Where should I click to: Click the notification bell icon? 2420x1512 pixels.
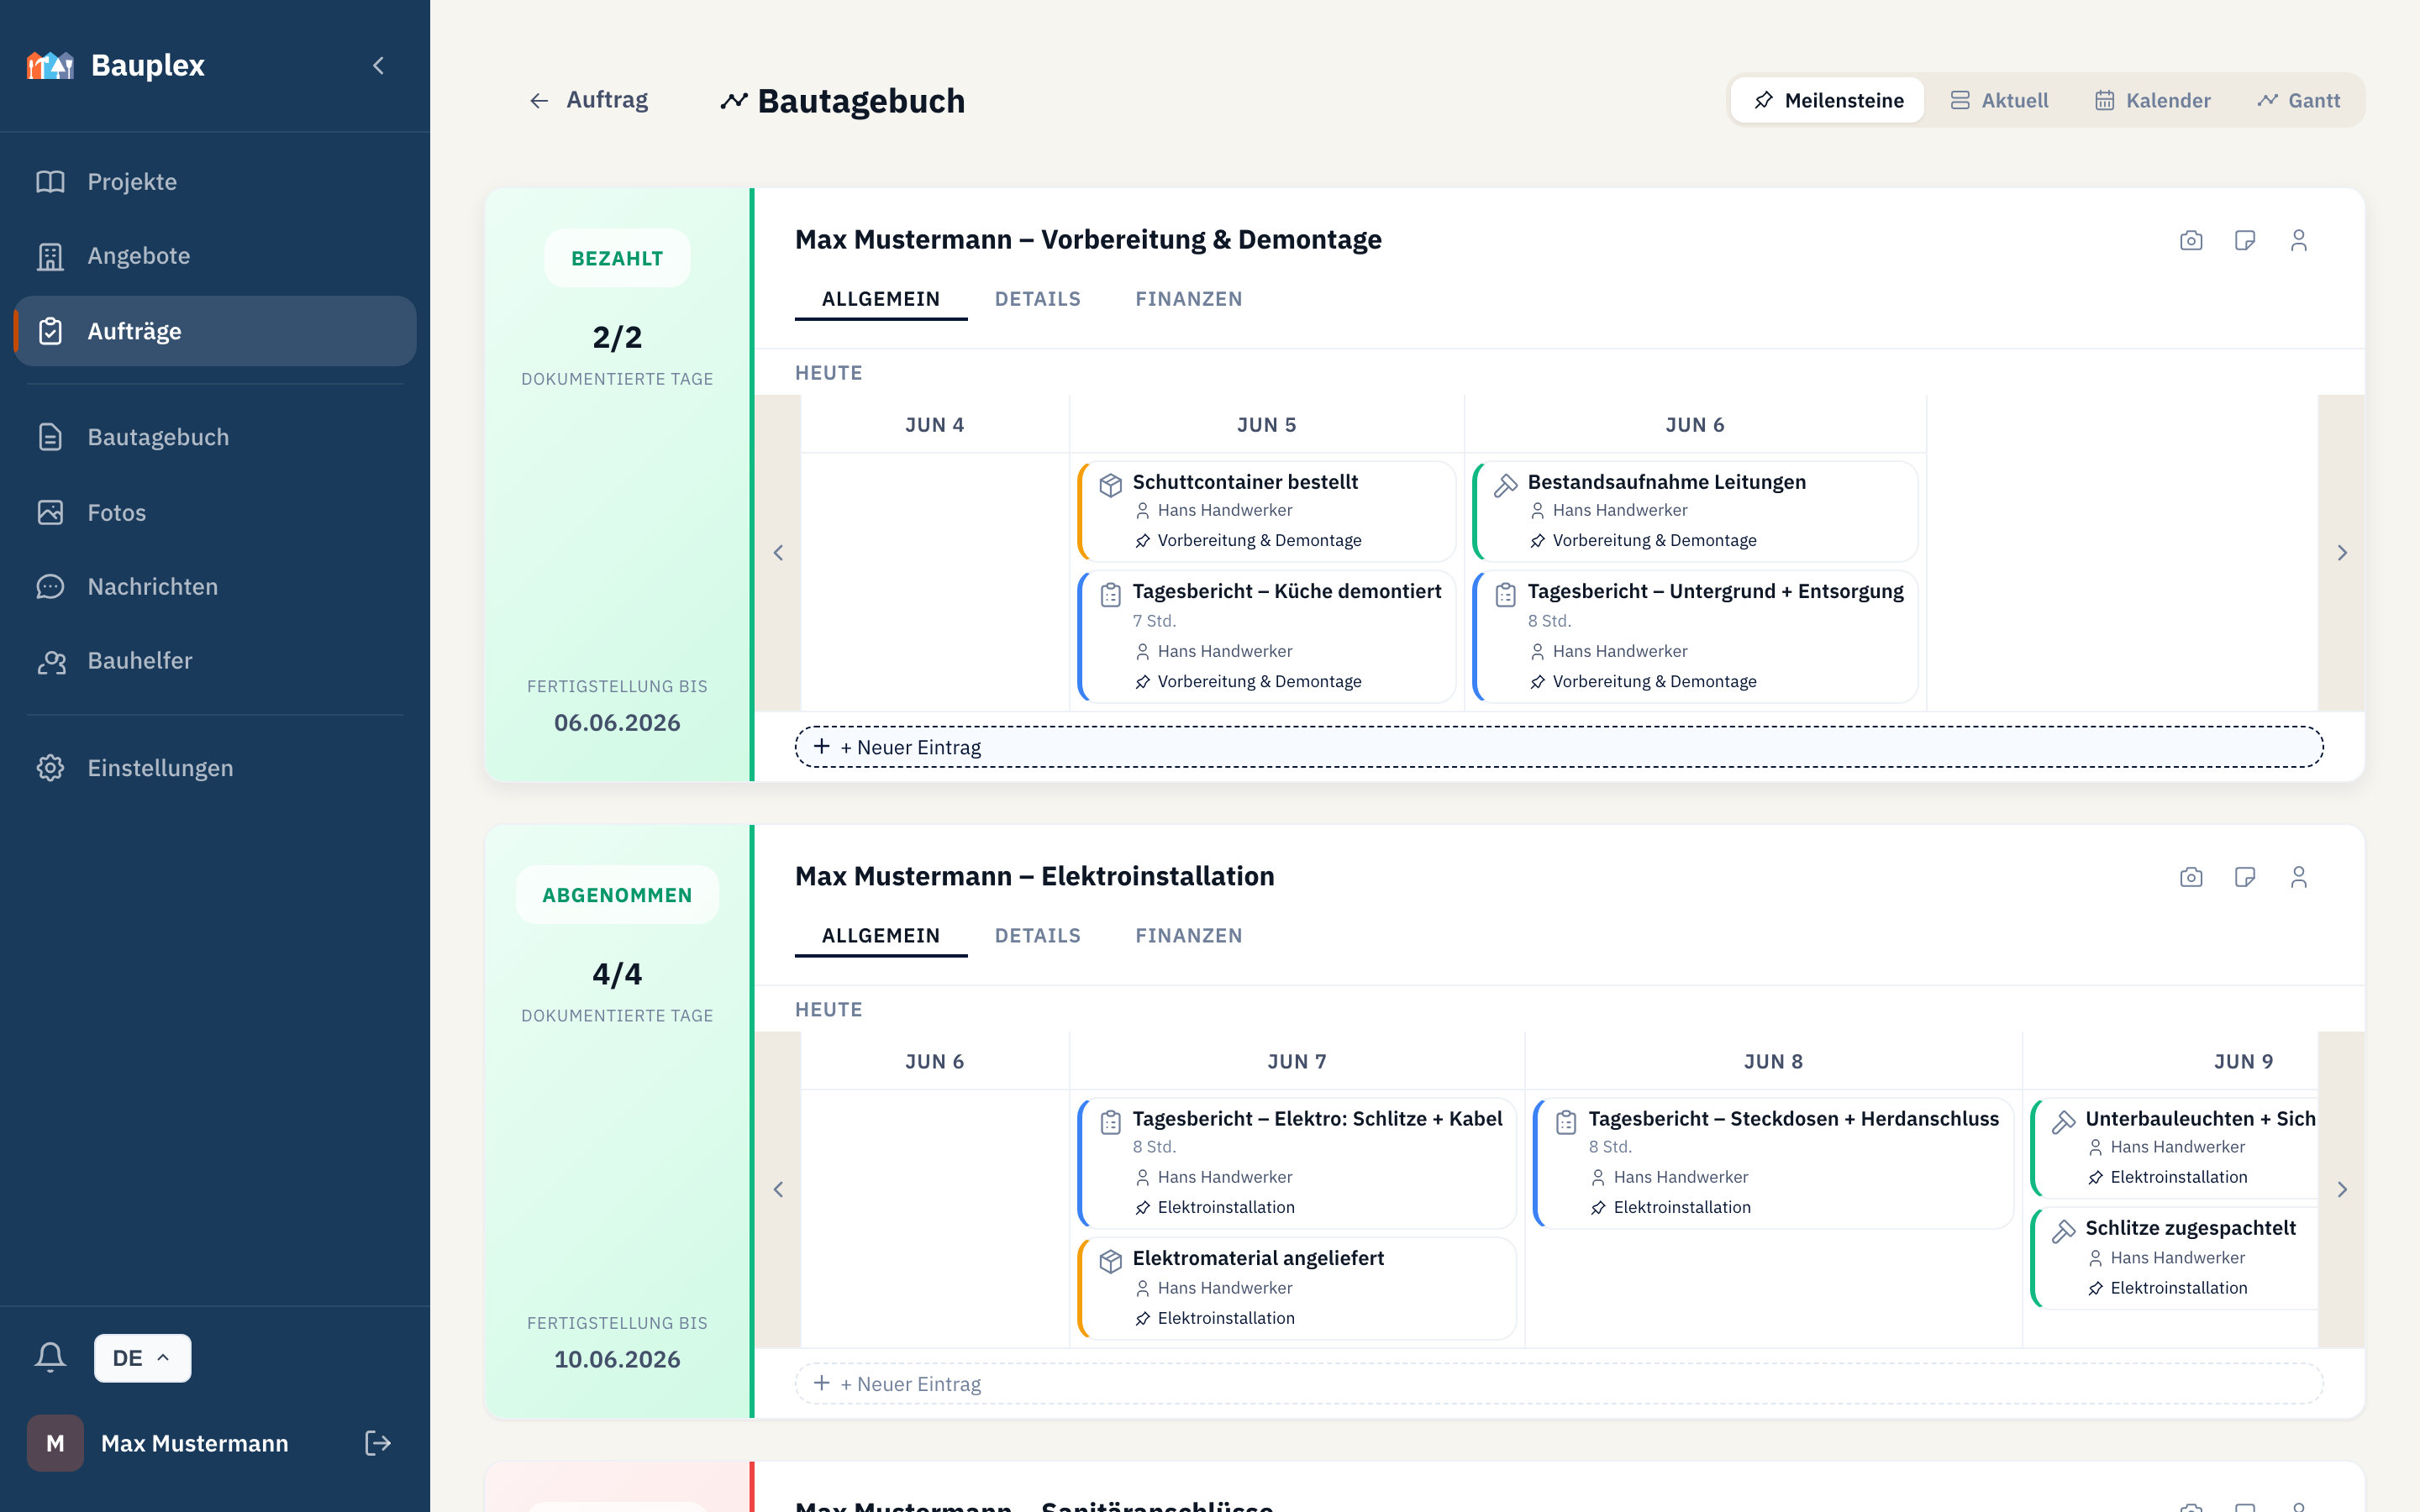click(50, 1358)
